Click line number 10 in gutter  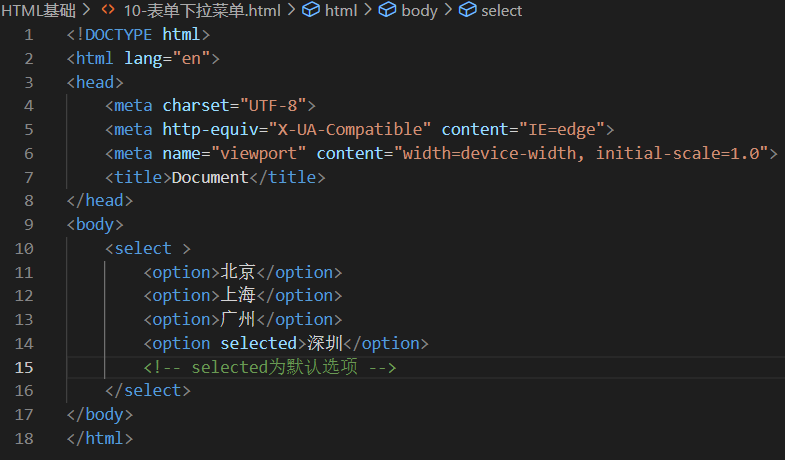coord(25,248)
